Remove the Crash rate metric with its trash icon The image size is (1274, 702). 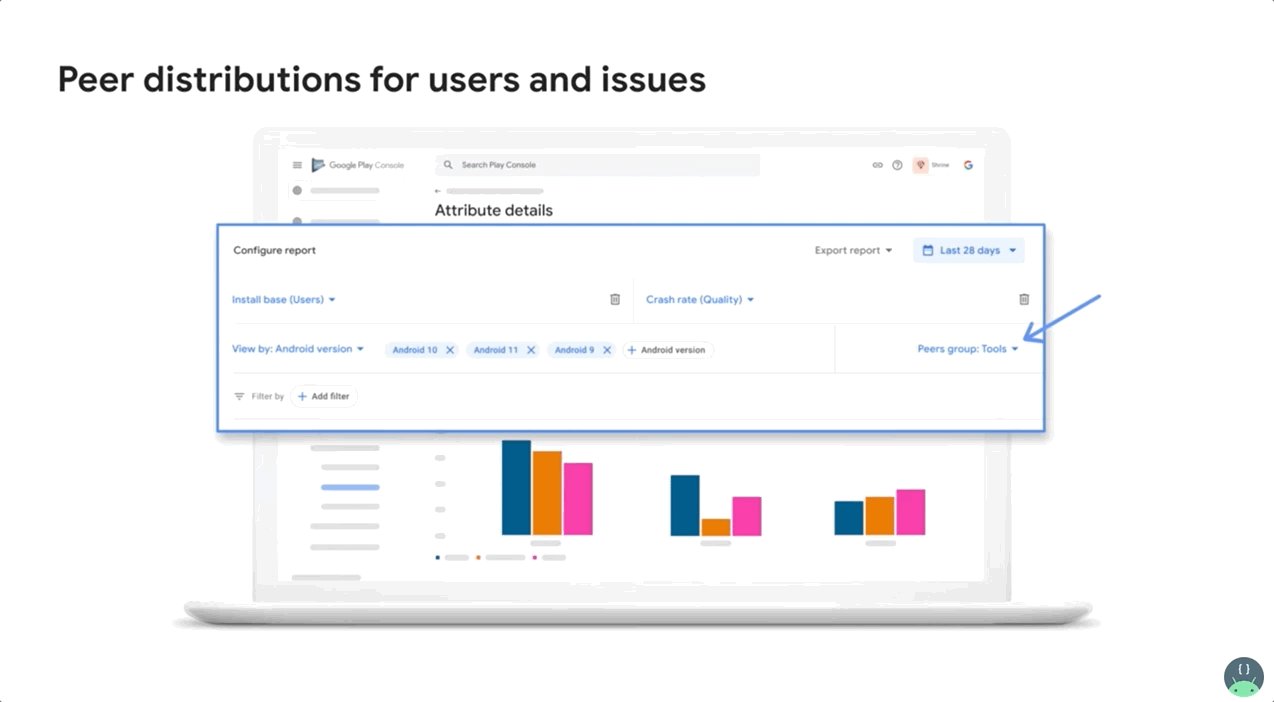(1023, 299)
